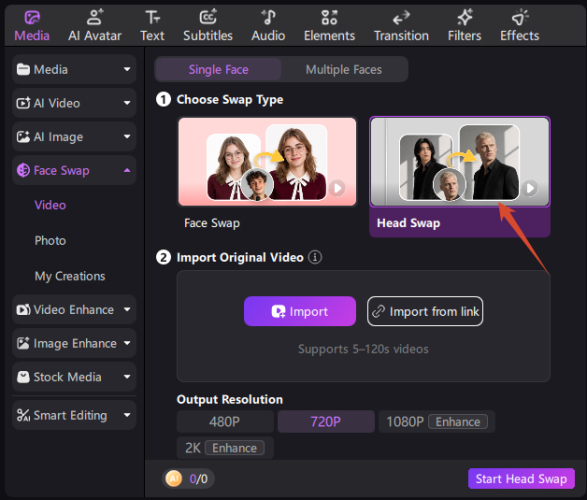Click the AI Image sidebar icon
The height and width of the screenshot is (500, 587).
pos(23,137)
